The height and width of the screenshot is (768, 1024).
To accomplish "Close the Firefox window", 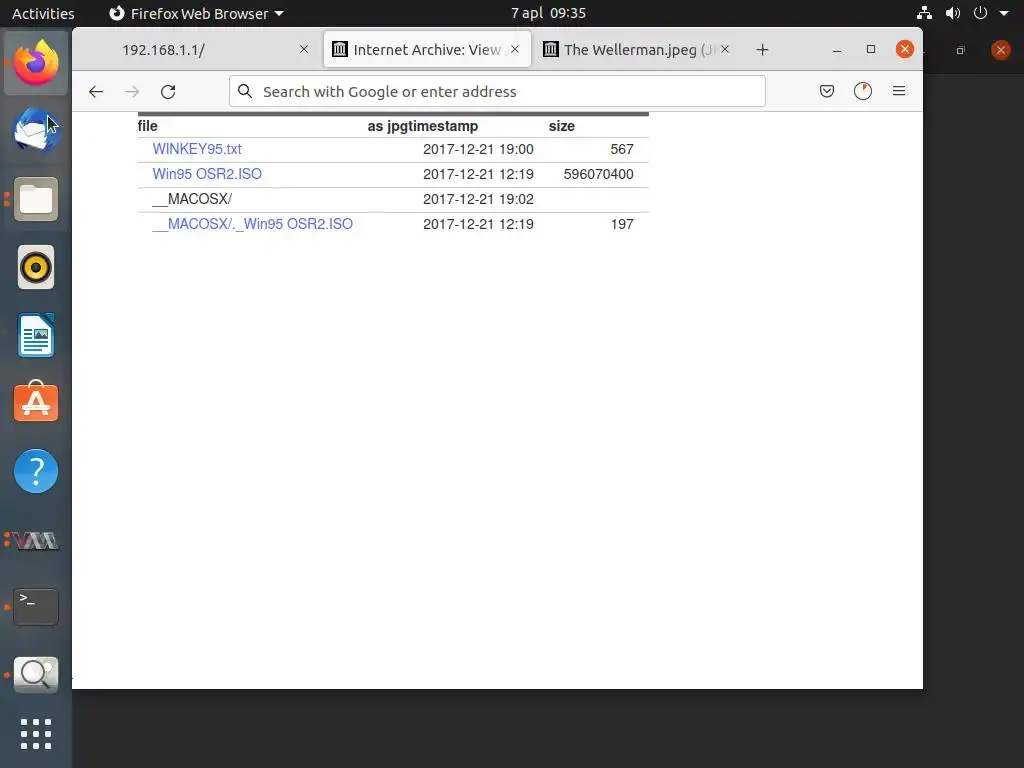I will point(904,49).
